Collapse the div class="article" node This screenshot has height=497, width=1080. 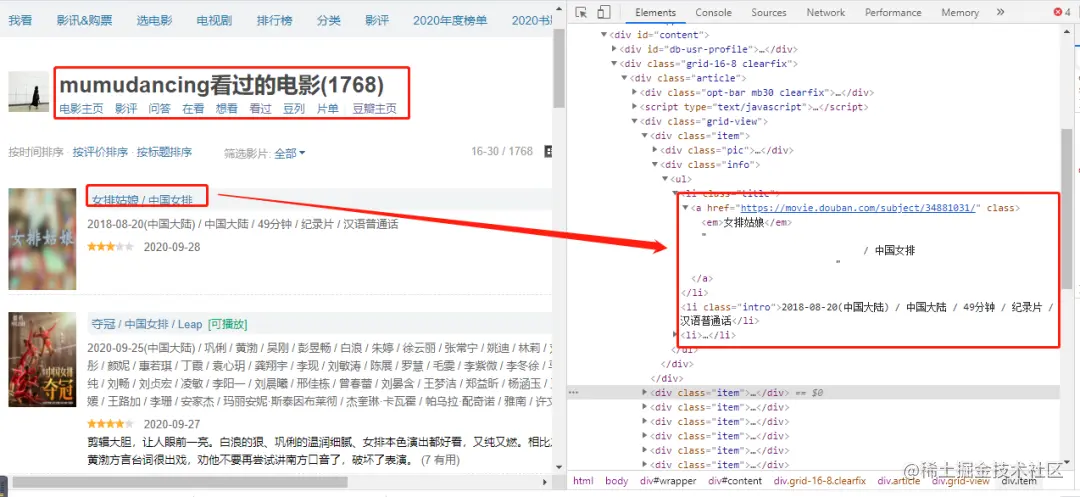(x=625, y=78)
